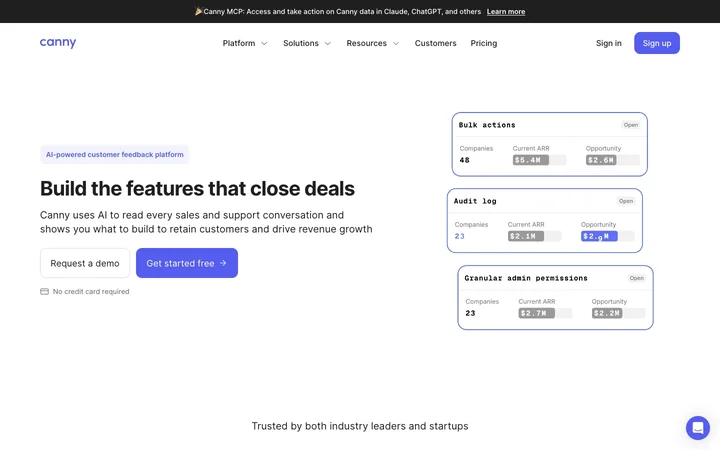Click the credit card icon
Viewport: 720px width, 450px height.
[x=44, y=292]
